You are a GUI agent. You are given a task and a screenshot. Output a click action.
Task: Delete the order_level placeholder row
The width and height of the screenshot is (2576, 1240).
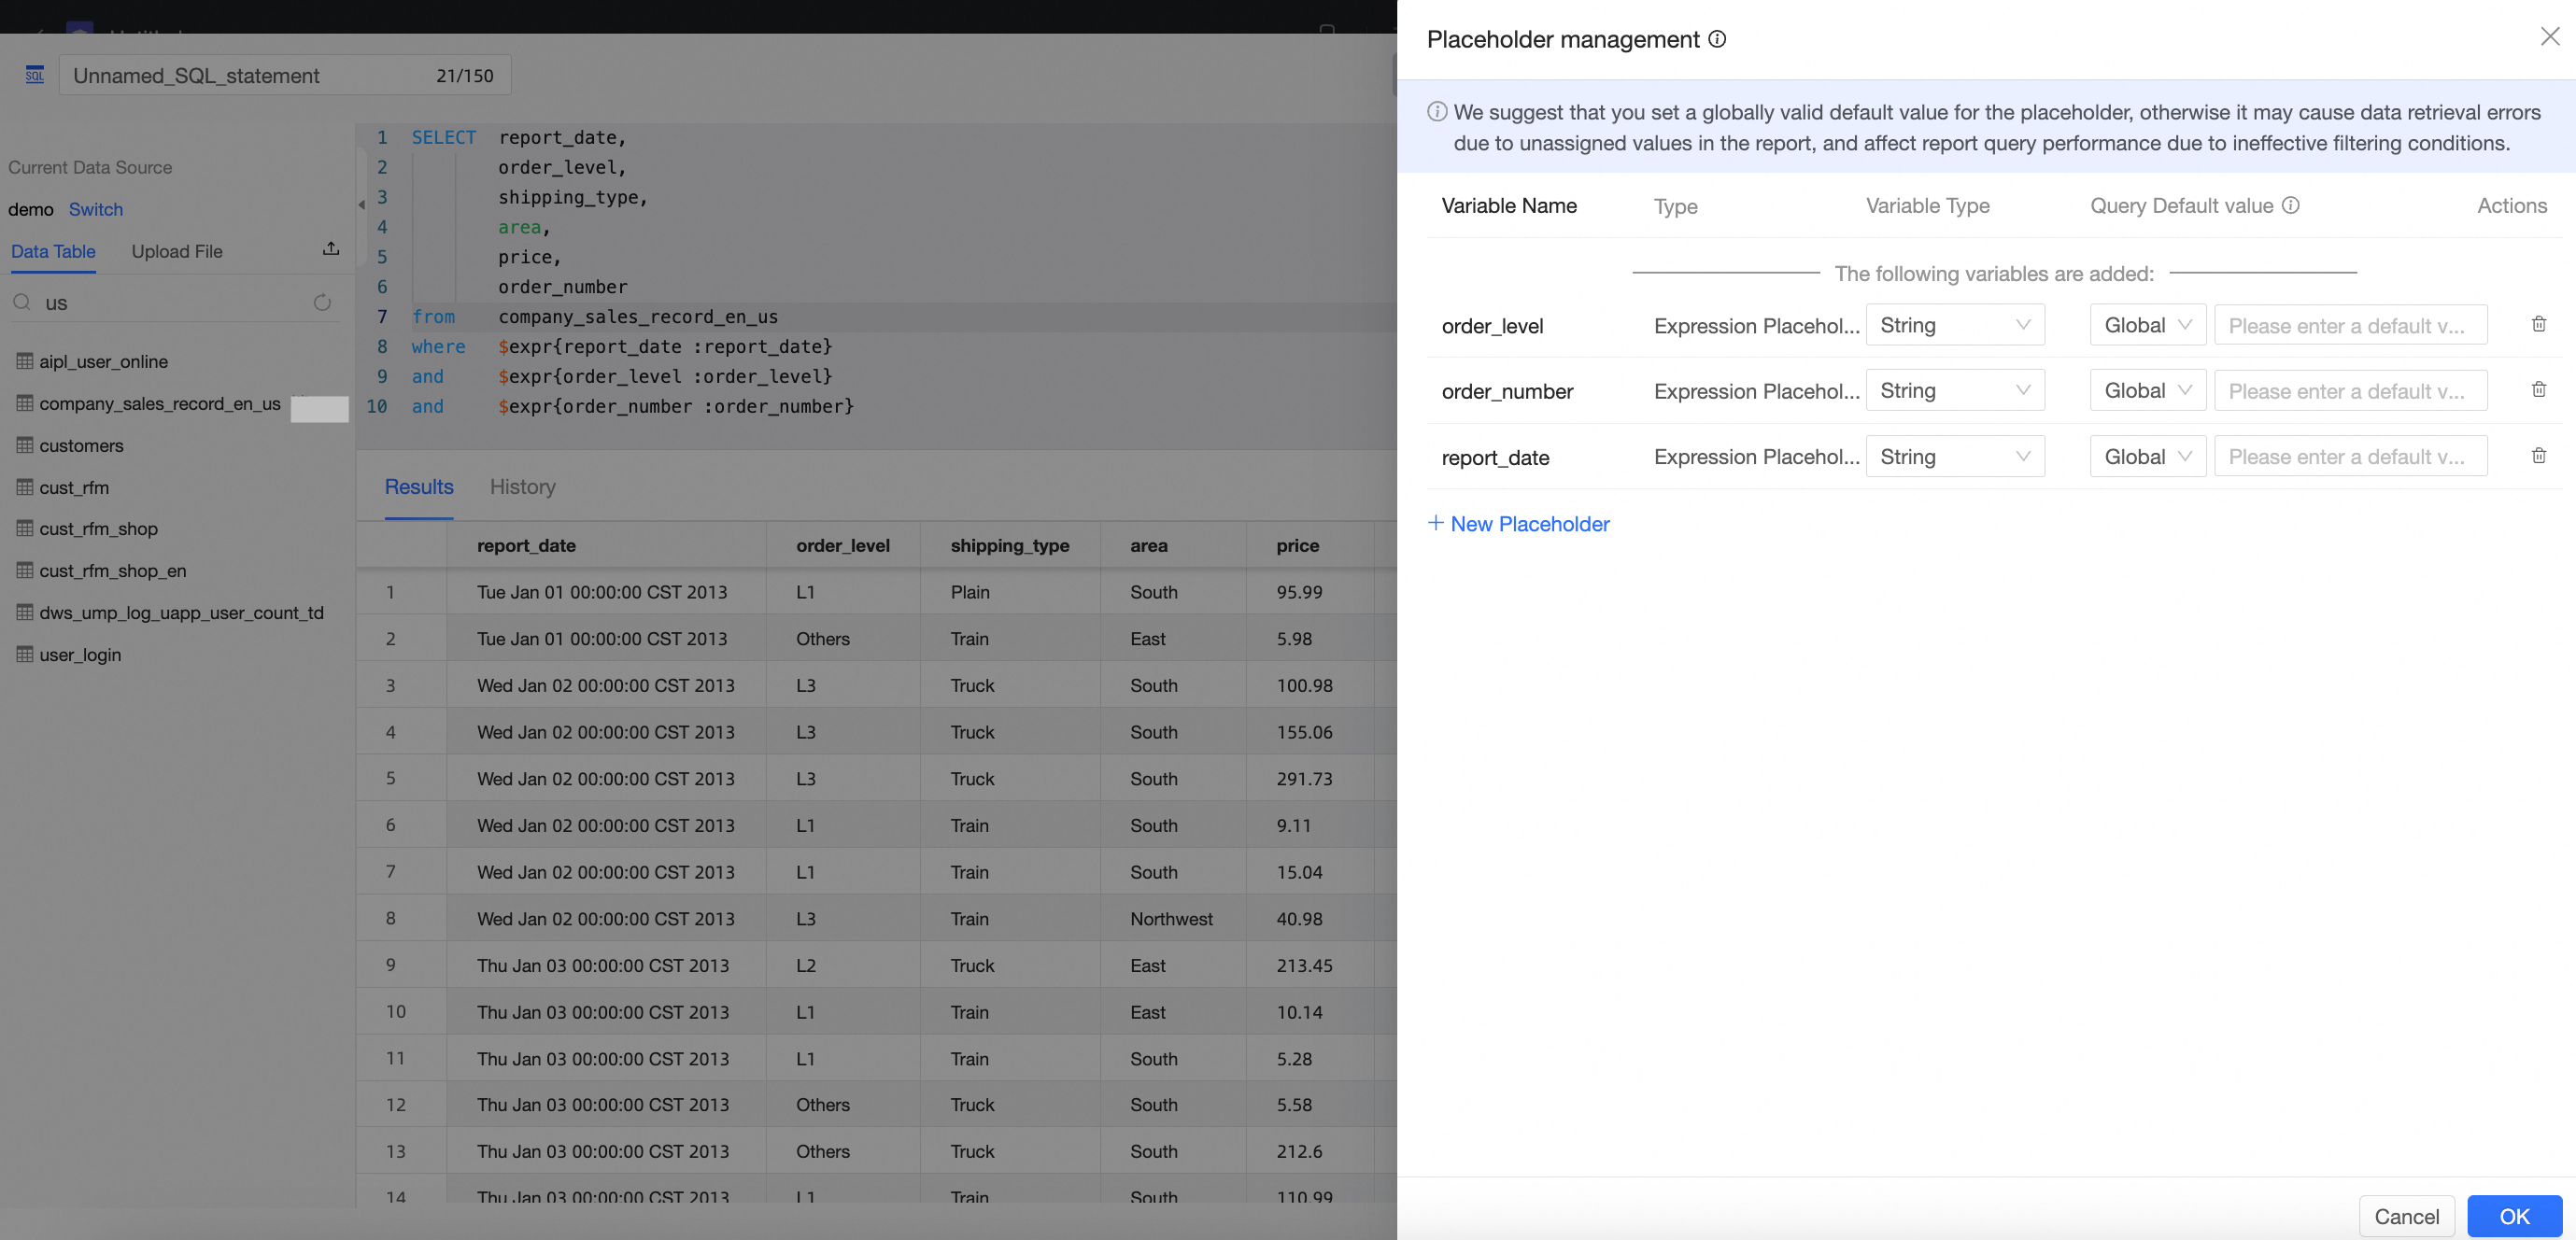coord(2538,324)
